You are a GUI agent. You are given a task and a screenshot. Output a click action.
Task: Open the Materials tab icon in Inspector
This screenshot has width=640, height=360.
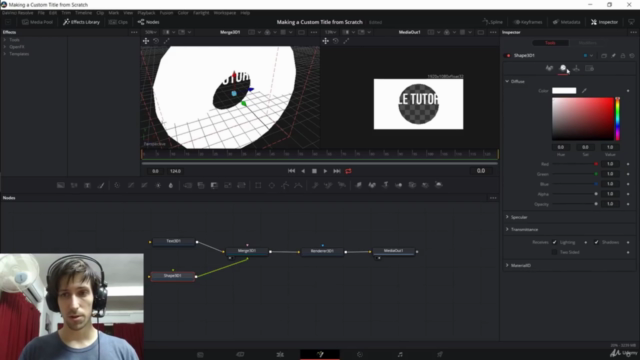coord(563,68)
